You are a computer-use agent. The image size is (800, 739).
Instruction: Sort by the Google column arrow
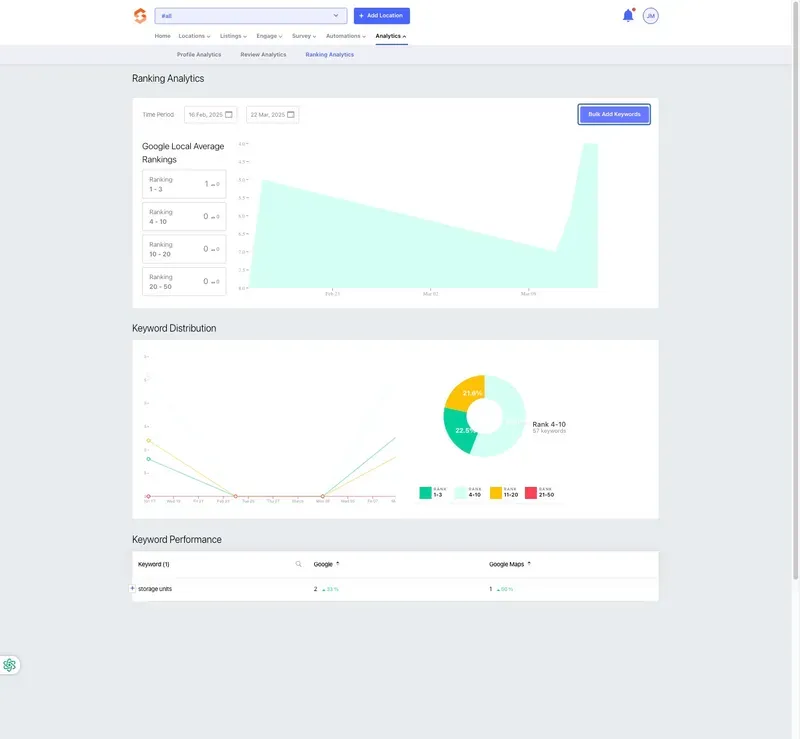coord(338,564)
